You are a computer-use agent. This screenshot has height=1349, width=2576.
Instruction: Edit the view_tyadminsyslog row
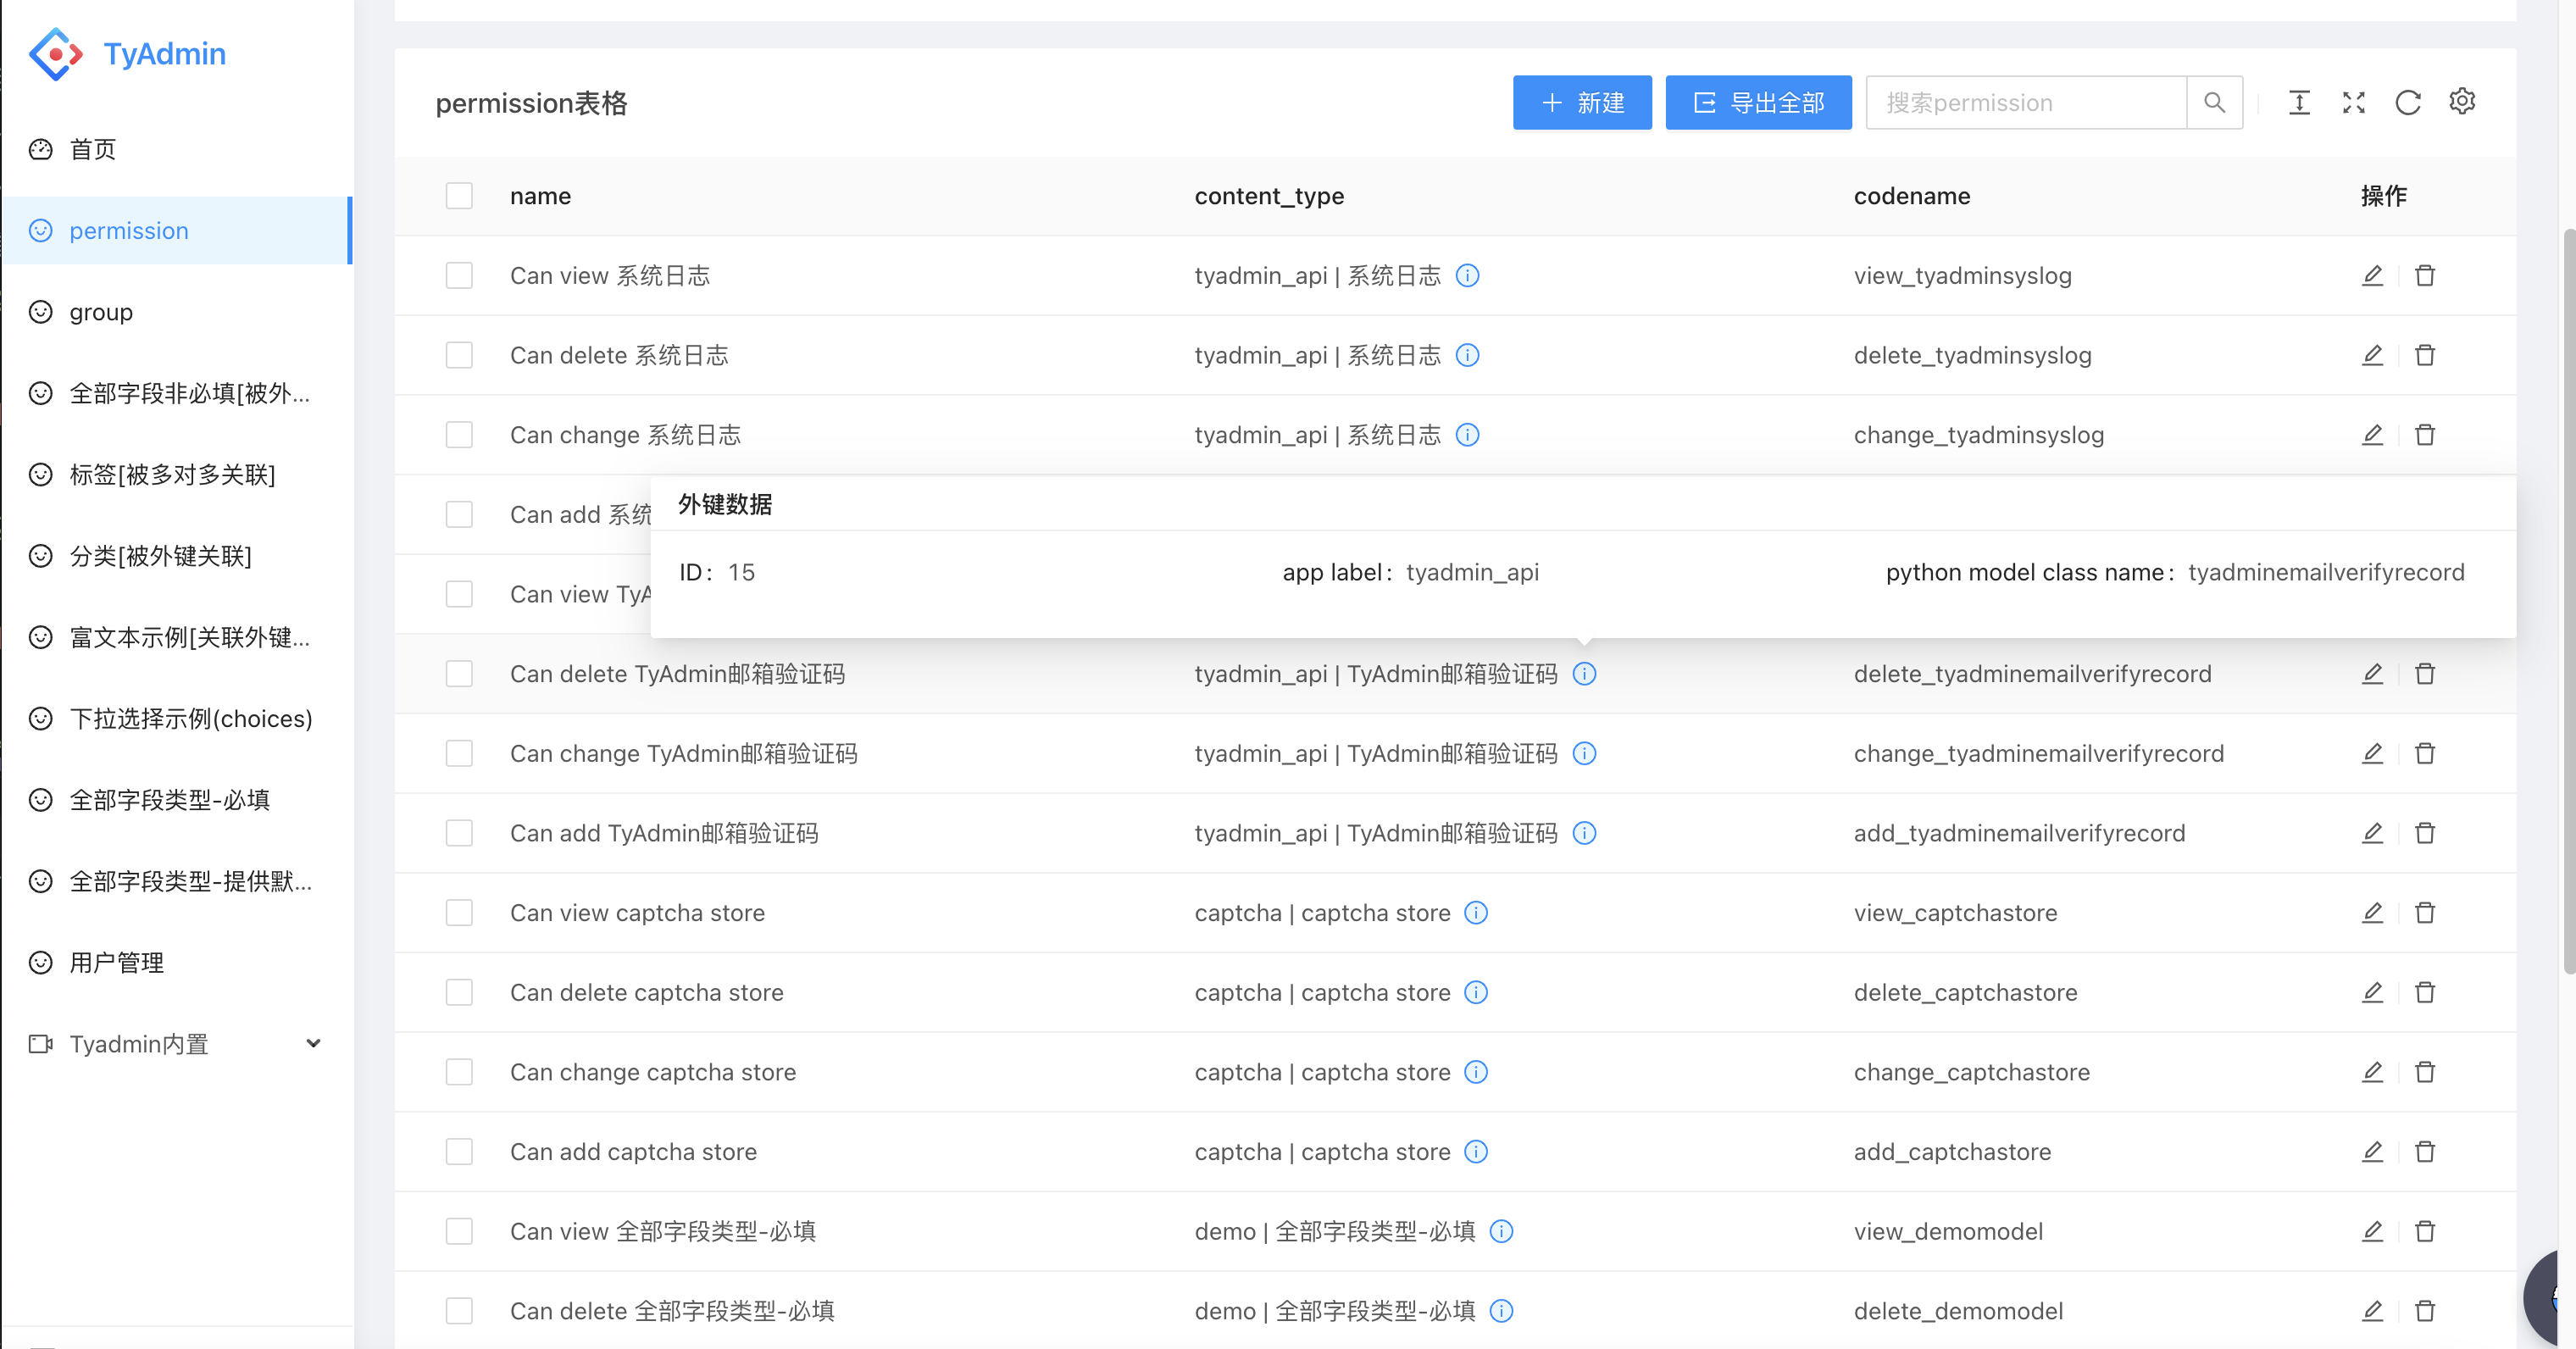point(2372,275)
